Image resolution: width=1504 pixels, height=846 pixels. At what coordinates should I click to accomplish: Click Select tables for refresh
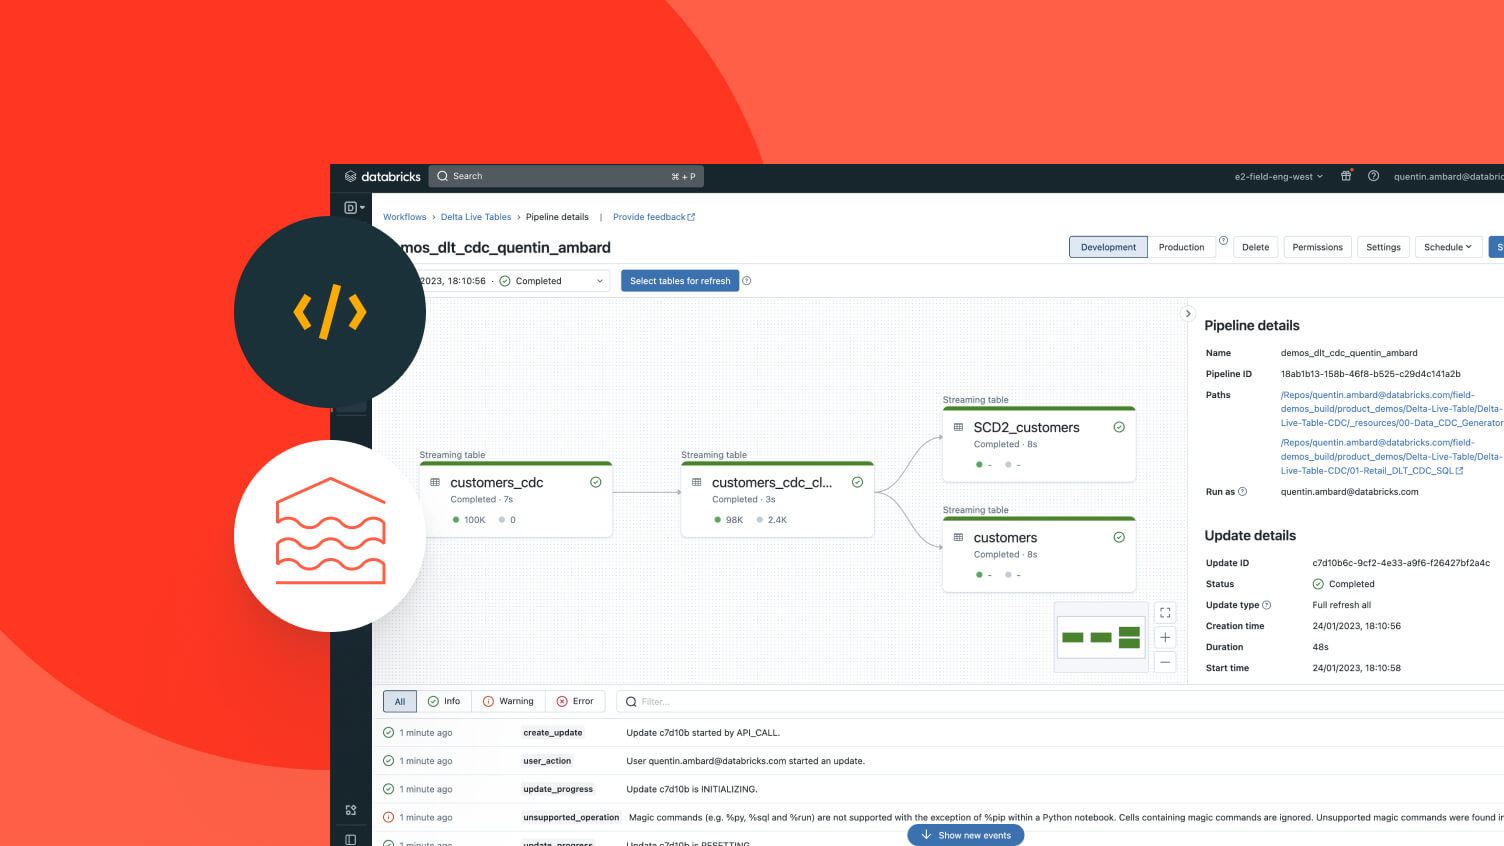click(680, 281)
